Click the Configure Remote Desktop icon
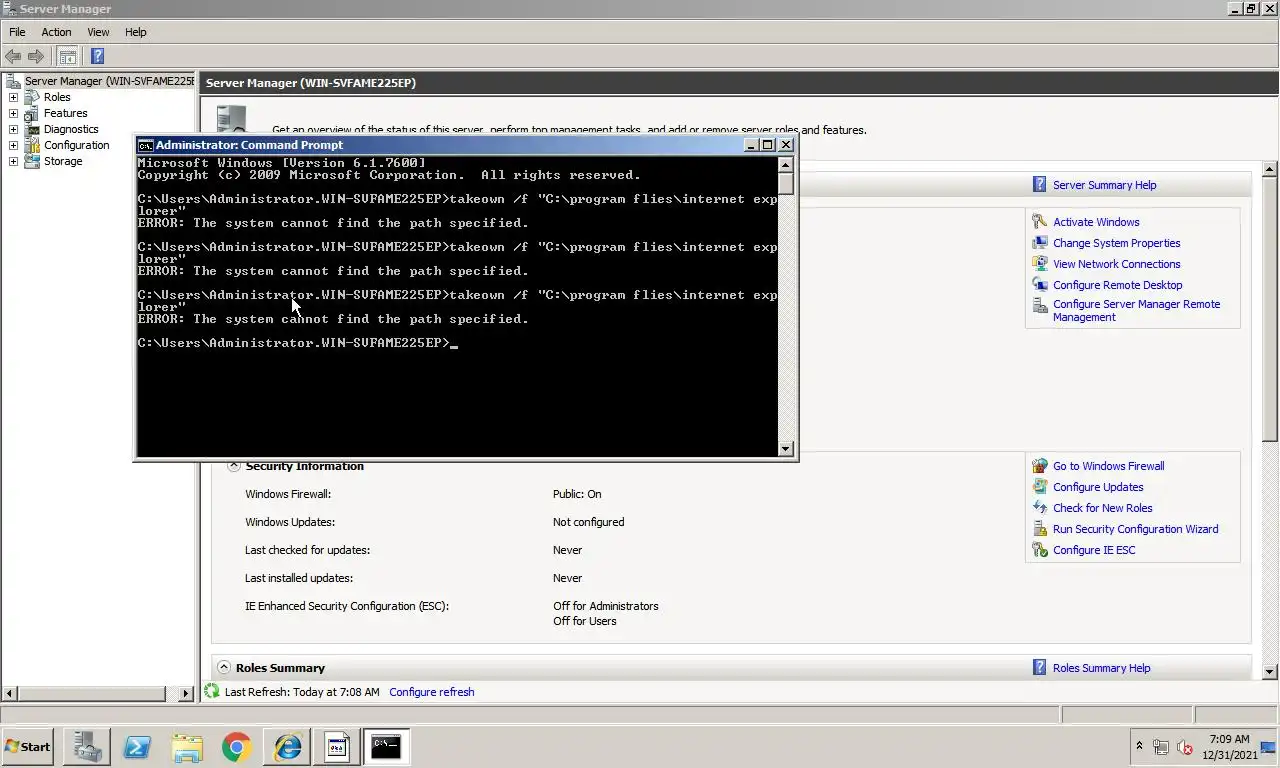Image resolution: width=1280 pixels, height=768 pixels. coord(1040,285)
